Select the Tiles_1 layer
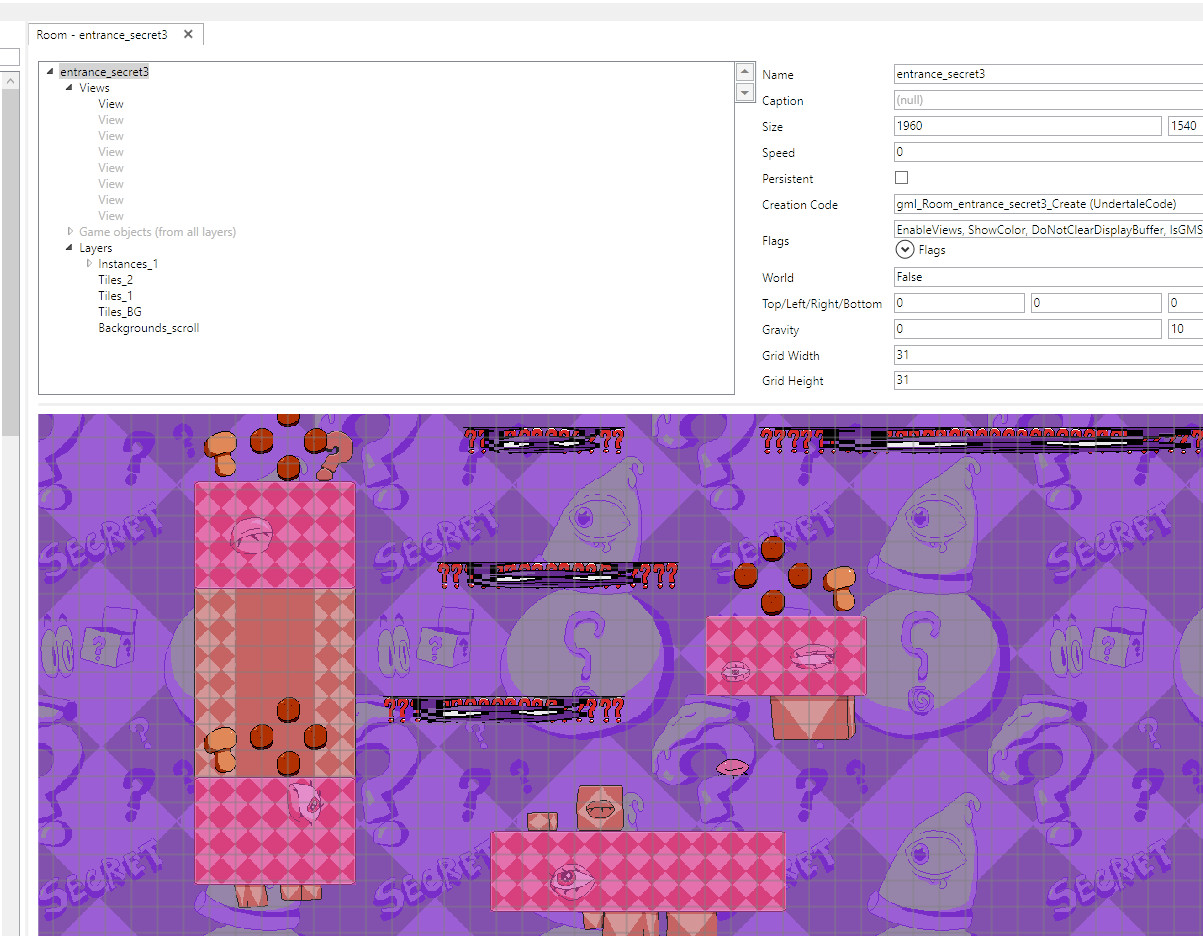The image size is (1203, 936). [x=113, y=295]
